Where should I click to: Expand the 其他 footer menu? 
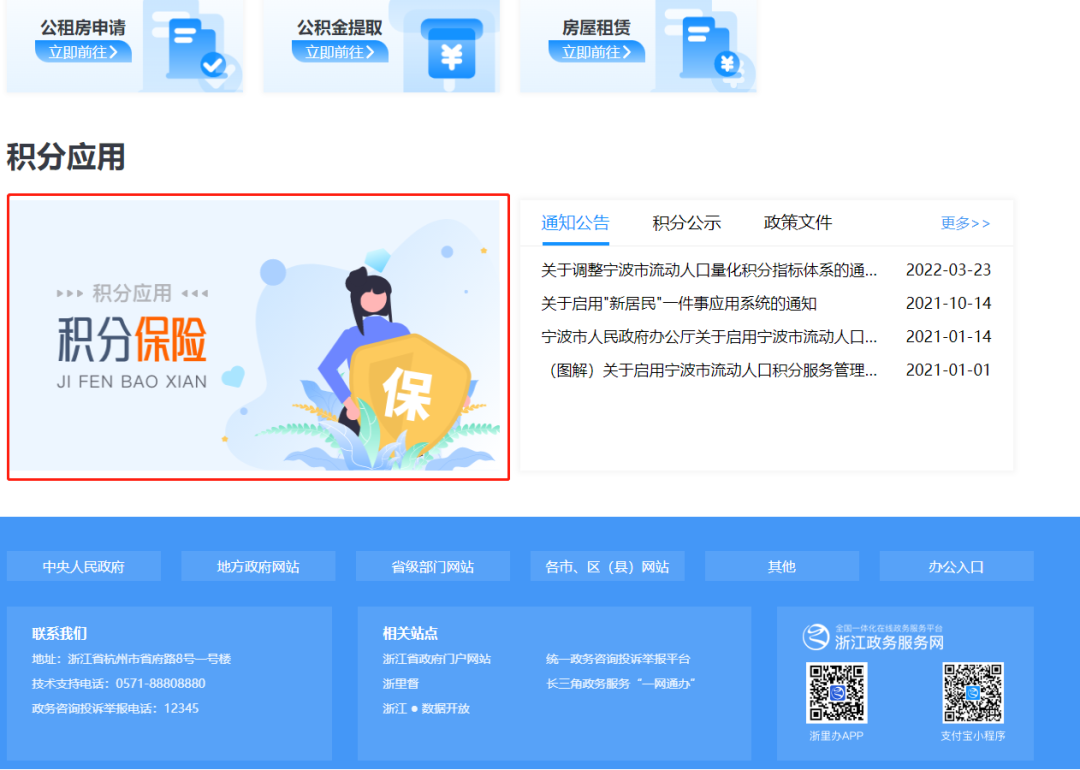tap(782, 566)
